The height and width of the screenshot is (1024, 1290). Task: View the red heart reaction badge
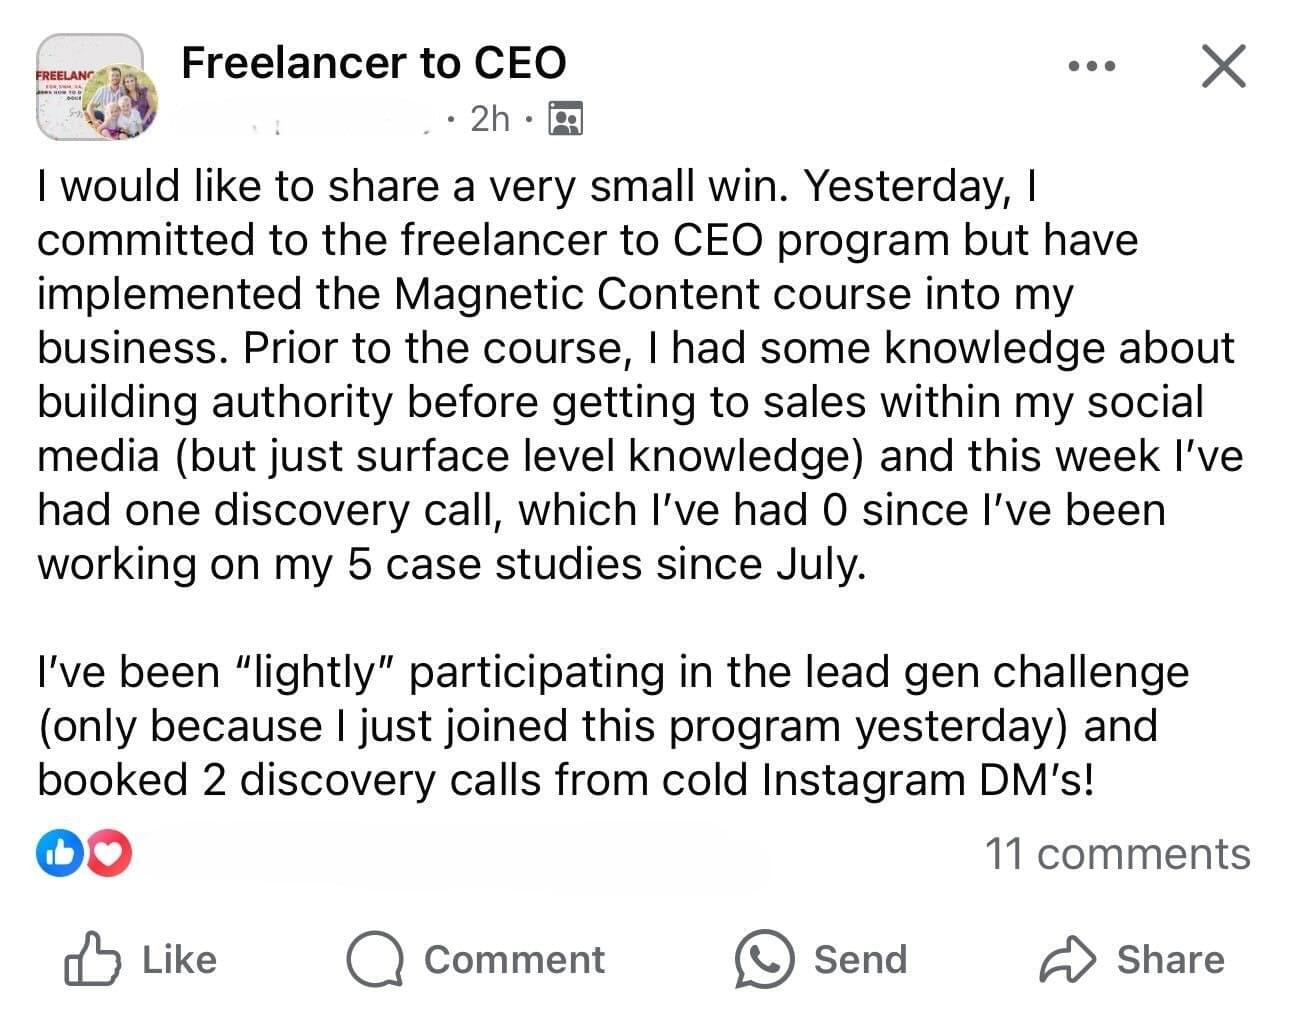(110, 853)
